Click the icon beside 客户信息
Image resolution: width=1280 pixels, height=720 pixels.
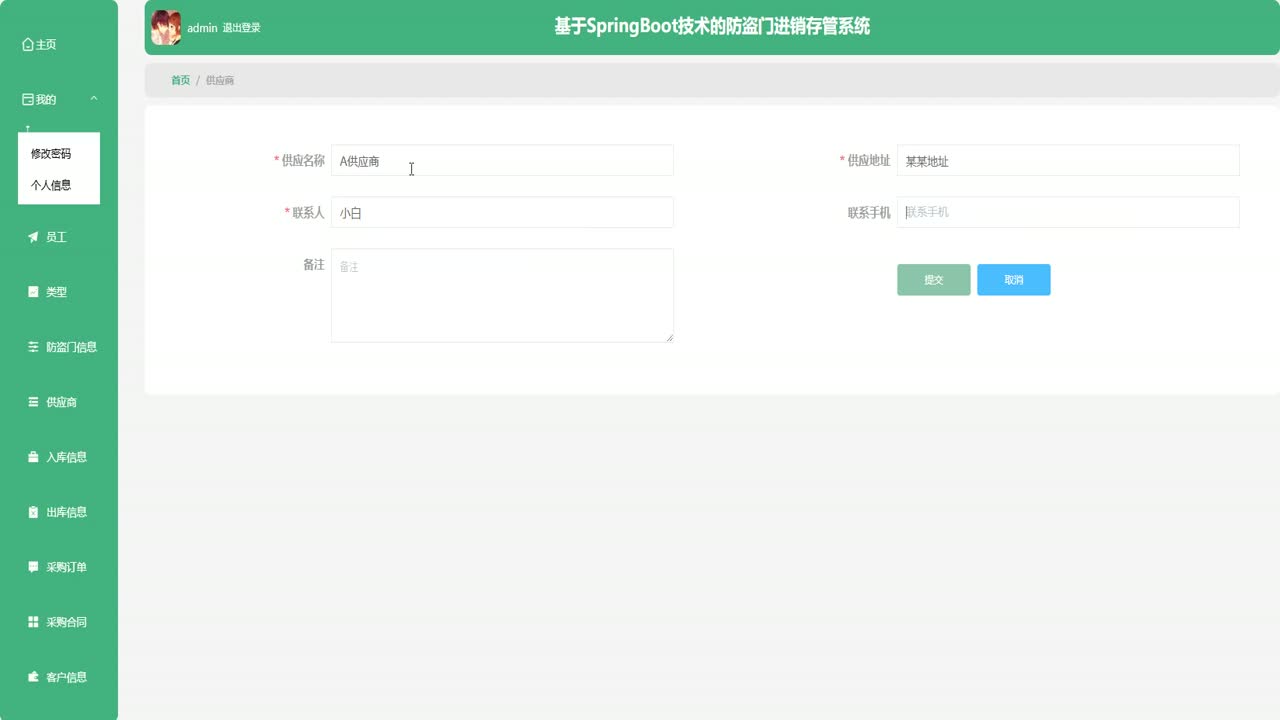[33, 677]
